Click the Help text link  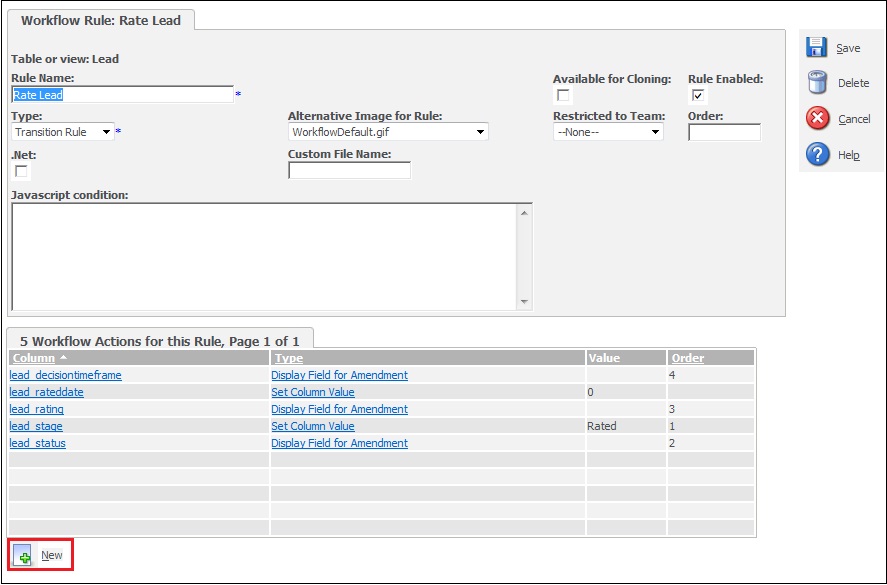pyautogui.click(x=849, y=155)
